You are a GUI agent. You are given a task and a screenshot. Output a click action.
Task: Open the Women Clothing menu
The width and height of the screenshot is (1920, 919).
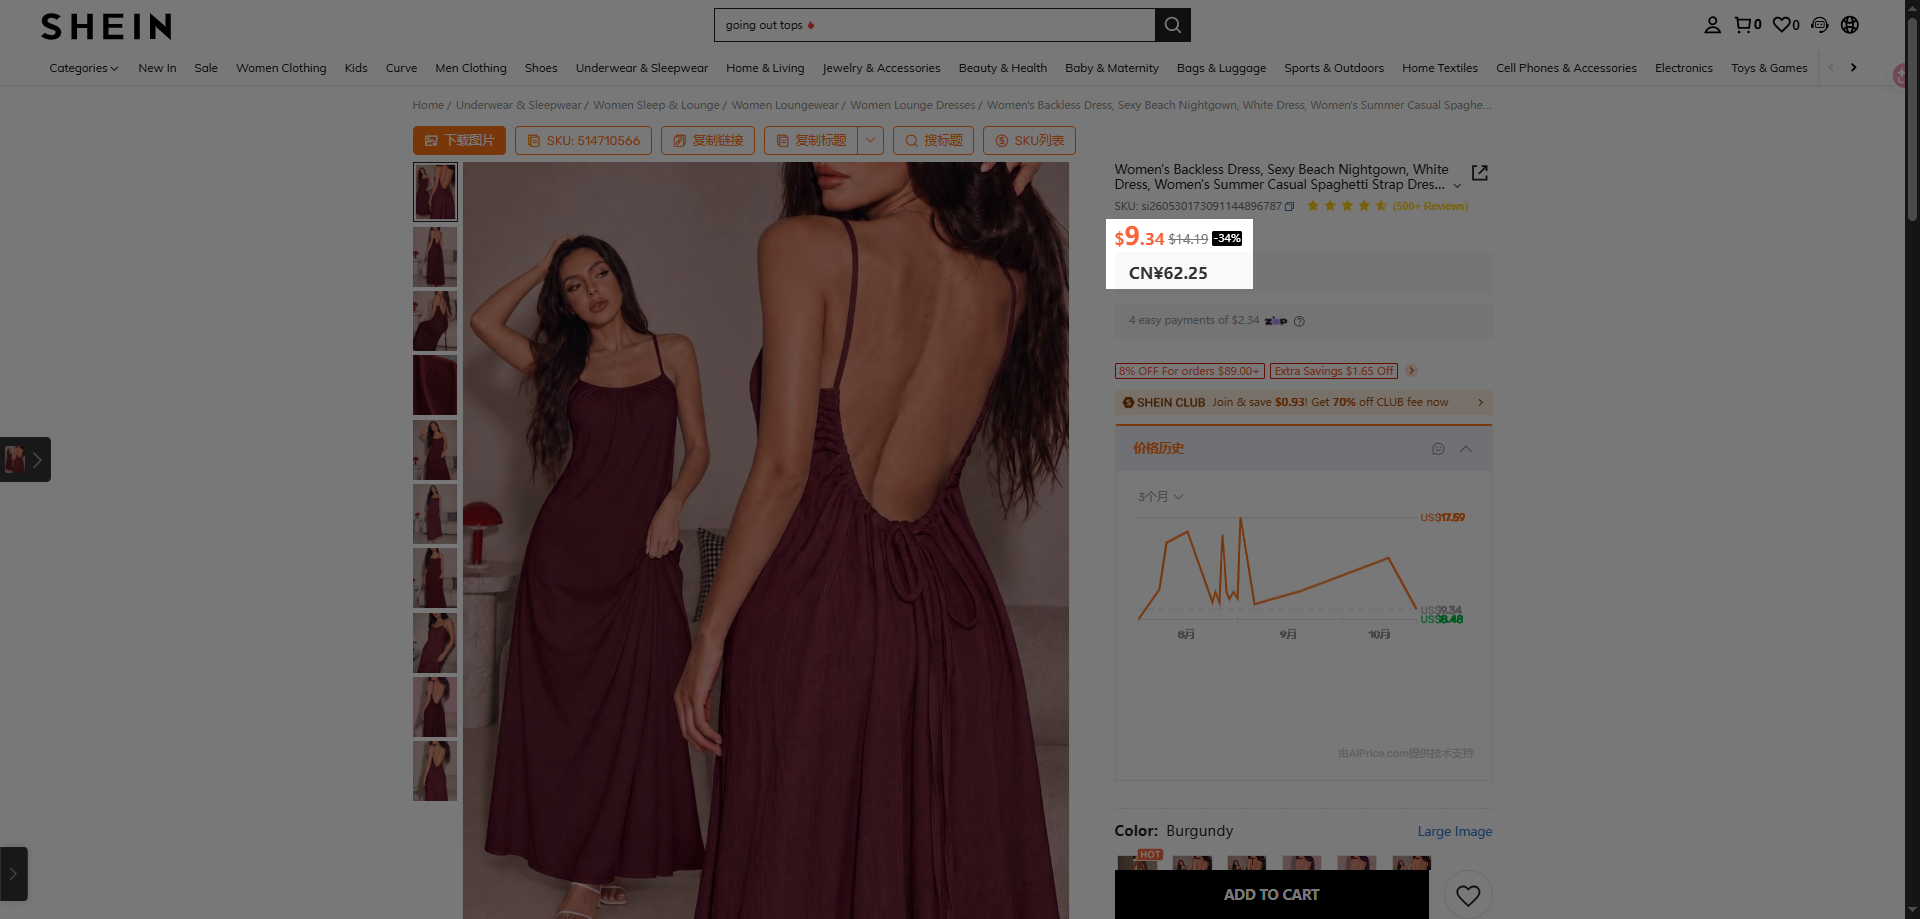click(281, 68)
